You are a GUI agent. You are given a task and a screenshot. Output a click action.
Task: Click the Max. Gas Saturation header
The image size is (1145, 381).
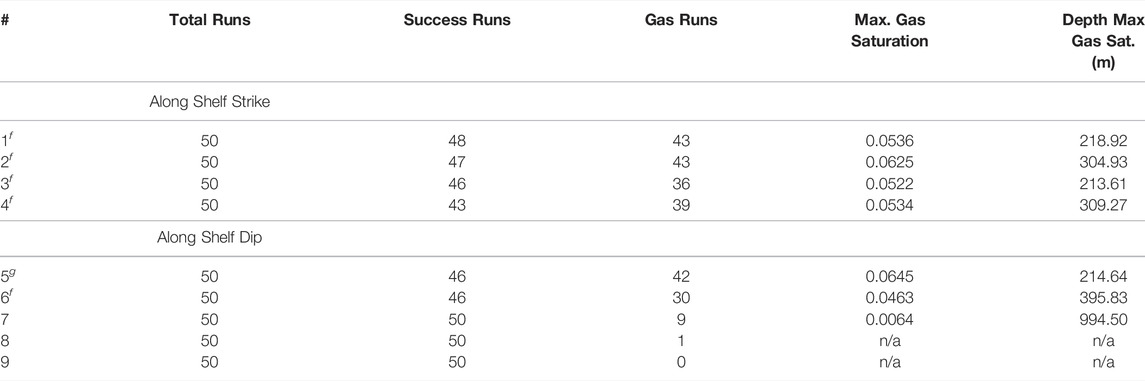point(889,31)
